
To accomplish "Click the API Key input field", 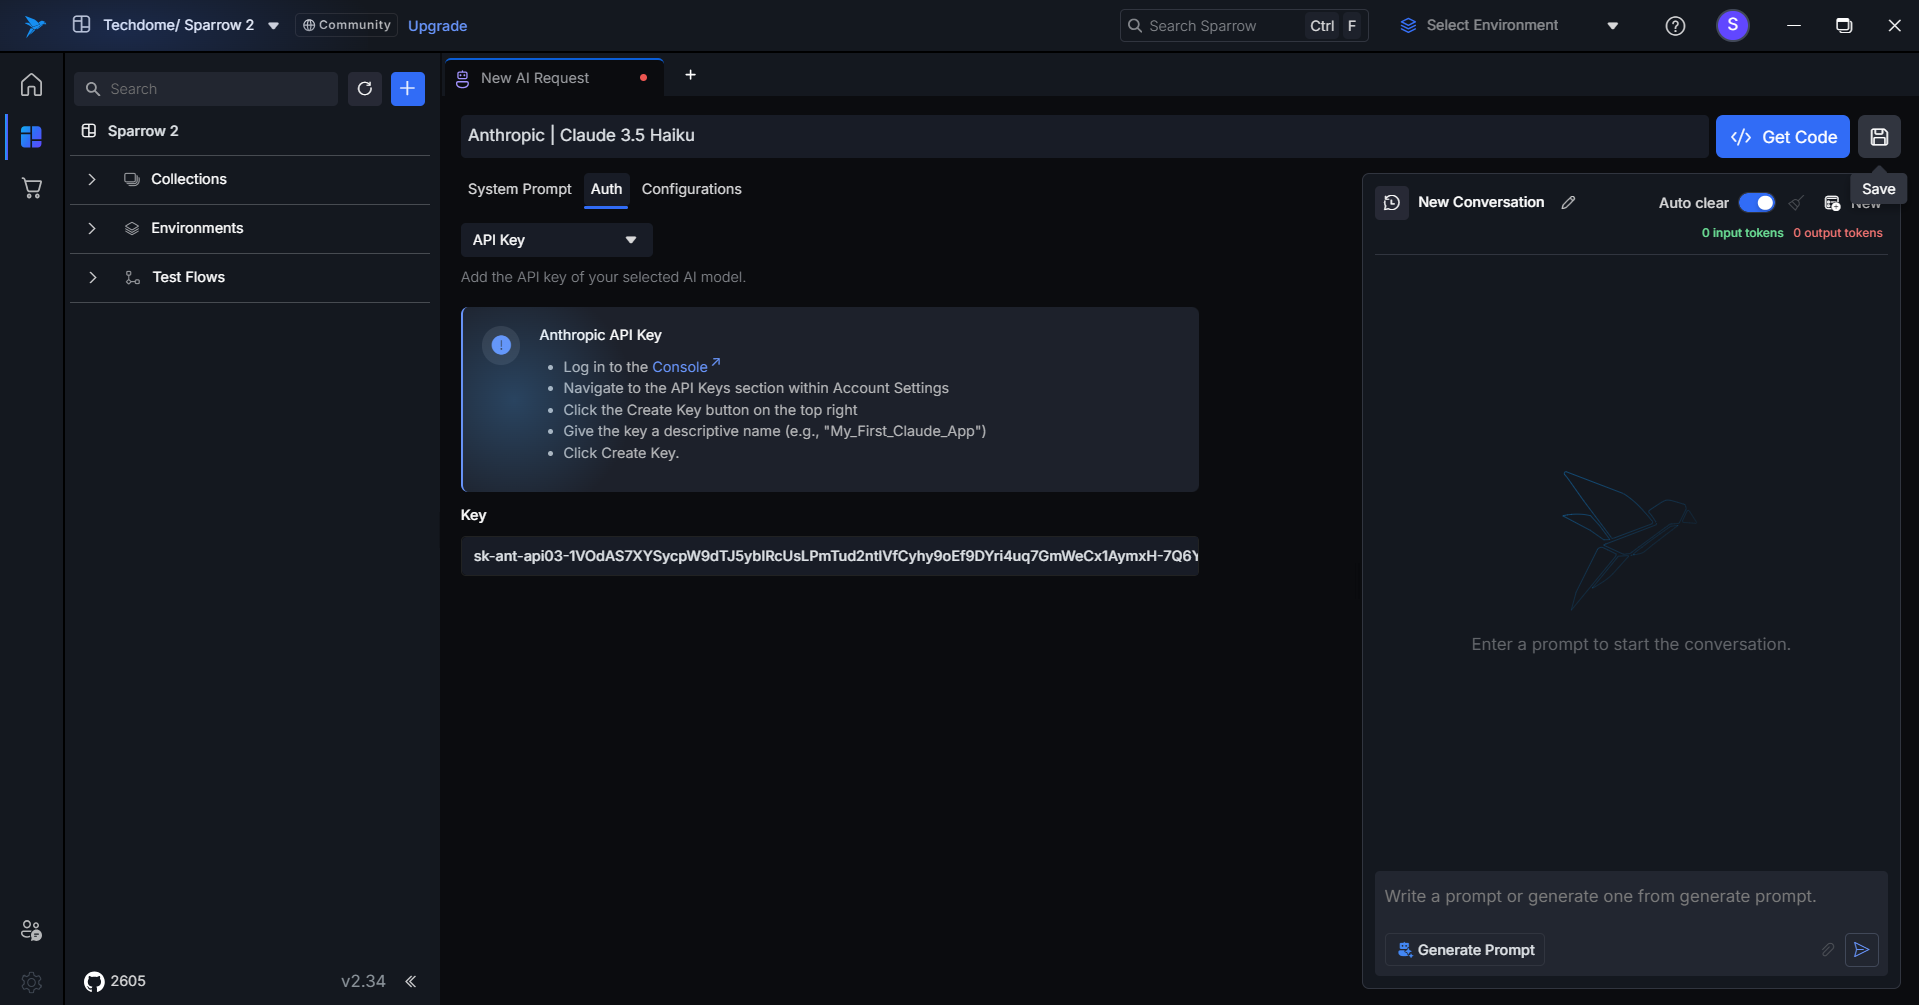I will (829, 556).
